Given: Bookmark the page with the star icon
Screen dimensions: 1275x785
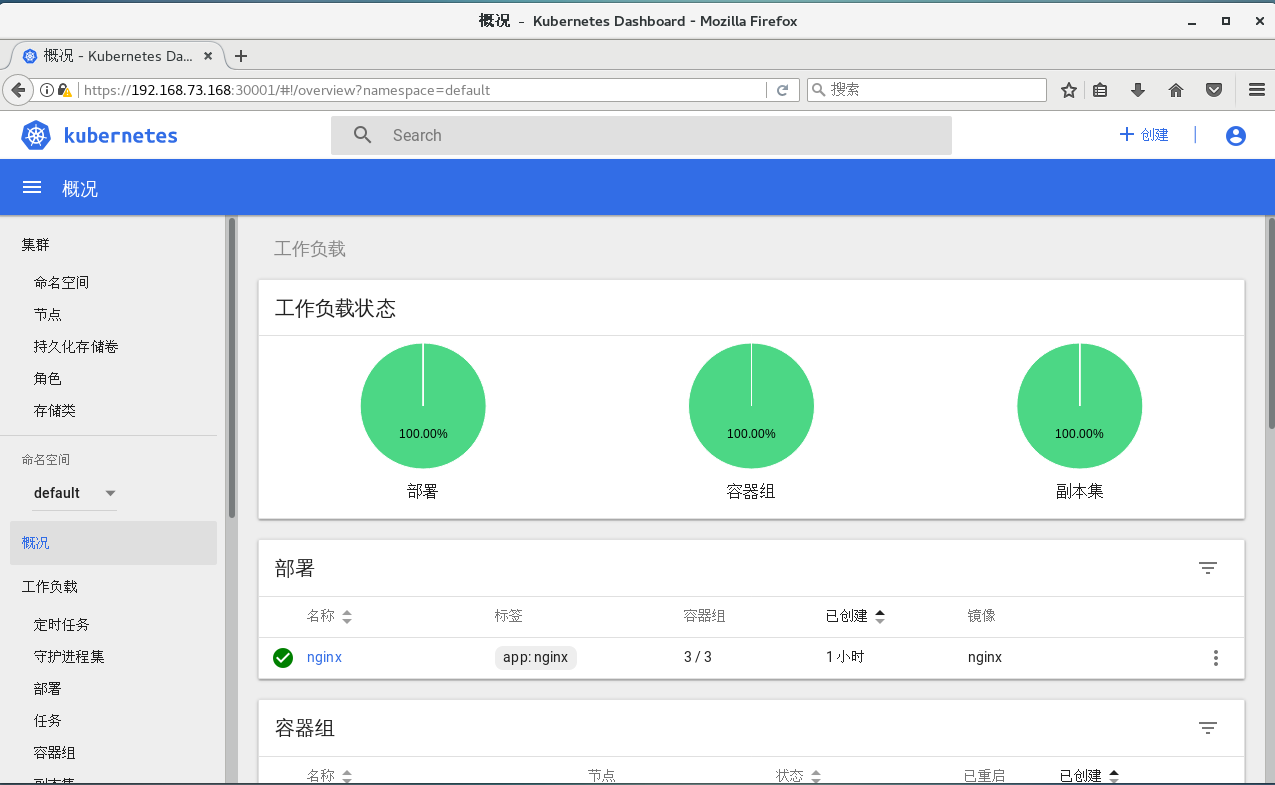Looking at the screenshot, I should pos(1068,89).
